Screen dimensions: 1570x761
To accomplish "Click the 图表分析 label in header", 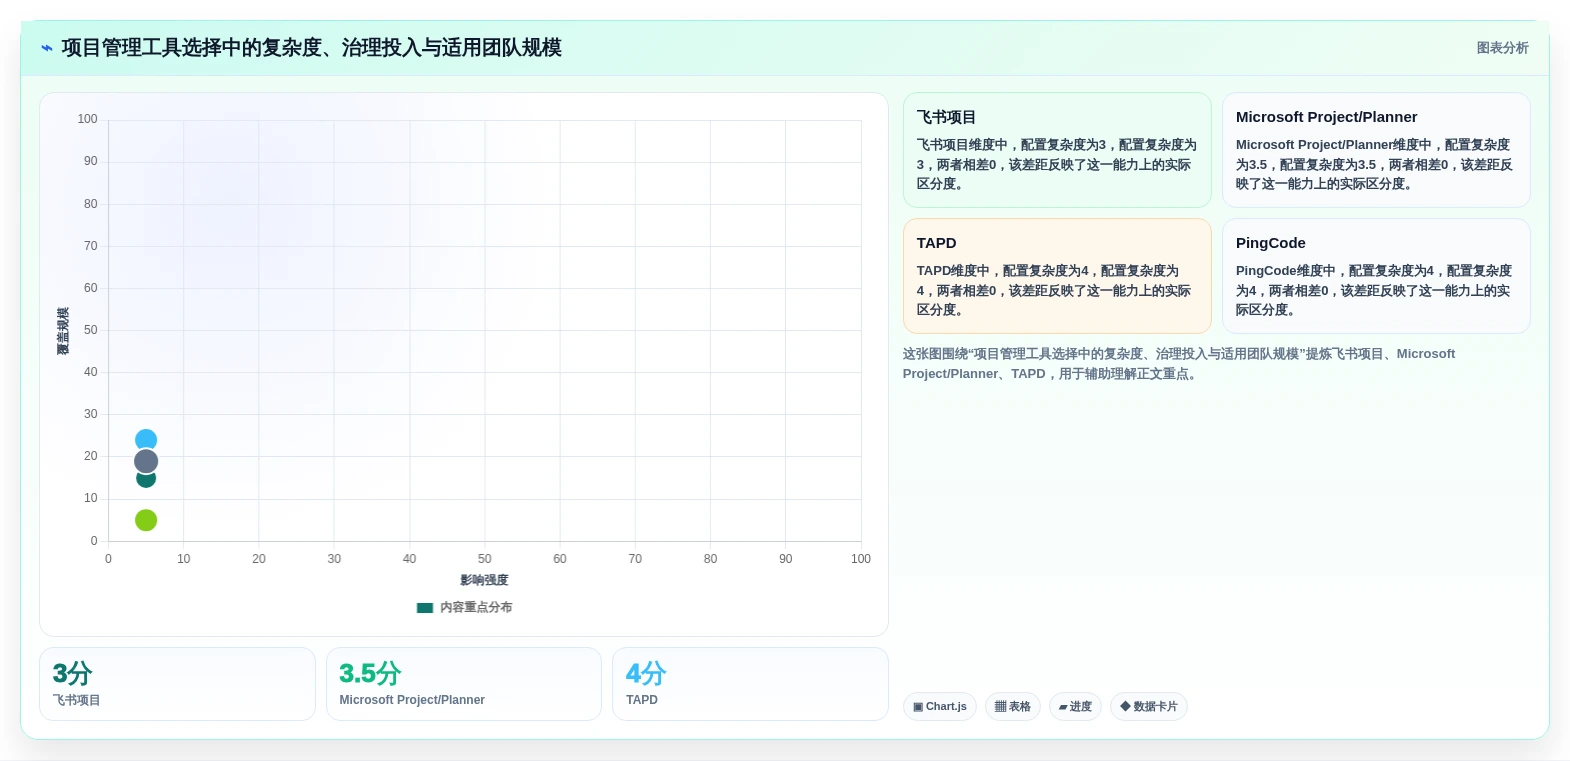I will [x=1502, y=48].
